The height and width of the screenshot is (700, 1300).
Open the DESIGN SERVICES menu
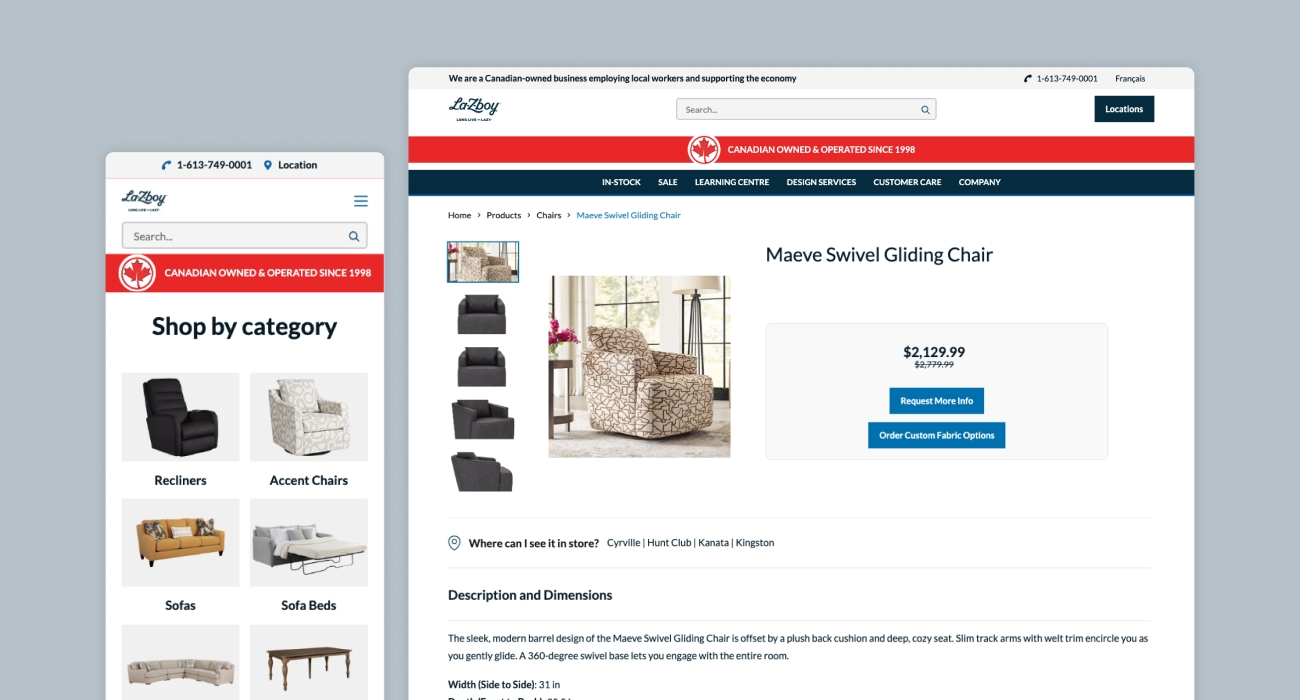[821, 182]
